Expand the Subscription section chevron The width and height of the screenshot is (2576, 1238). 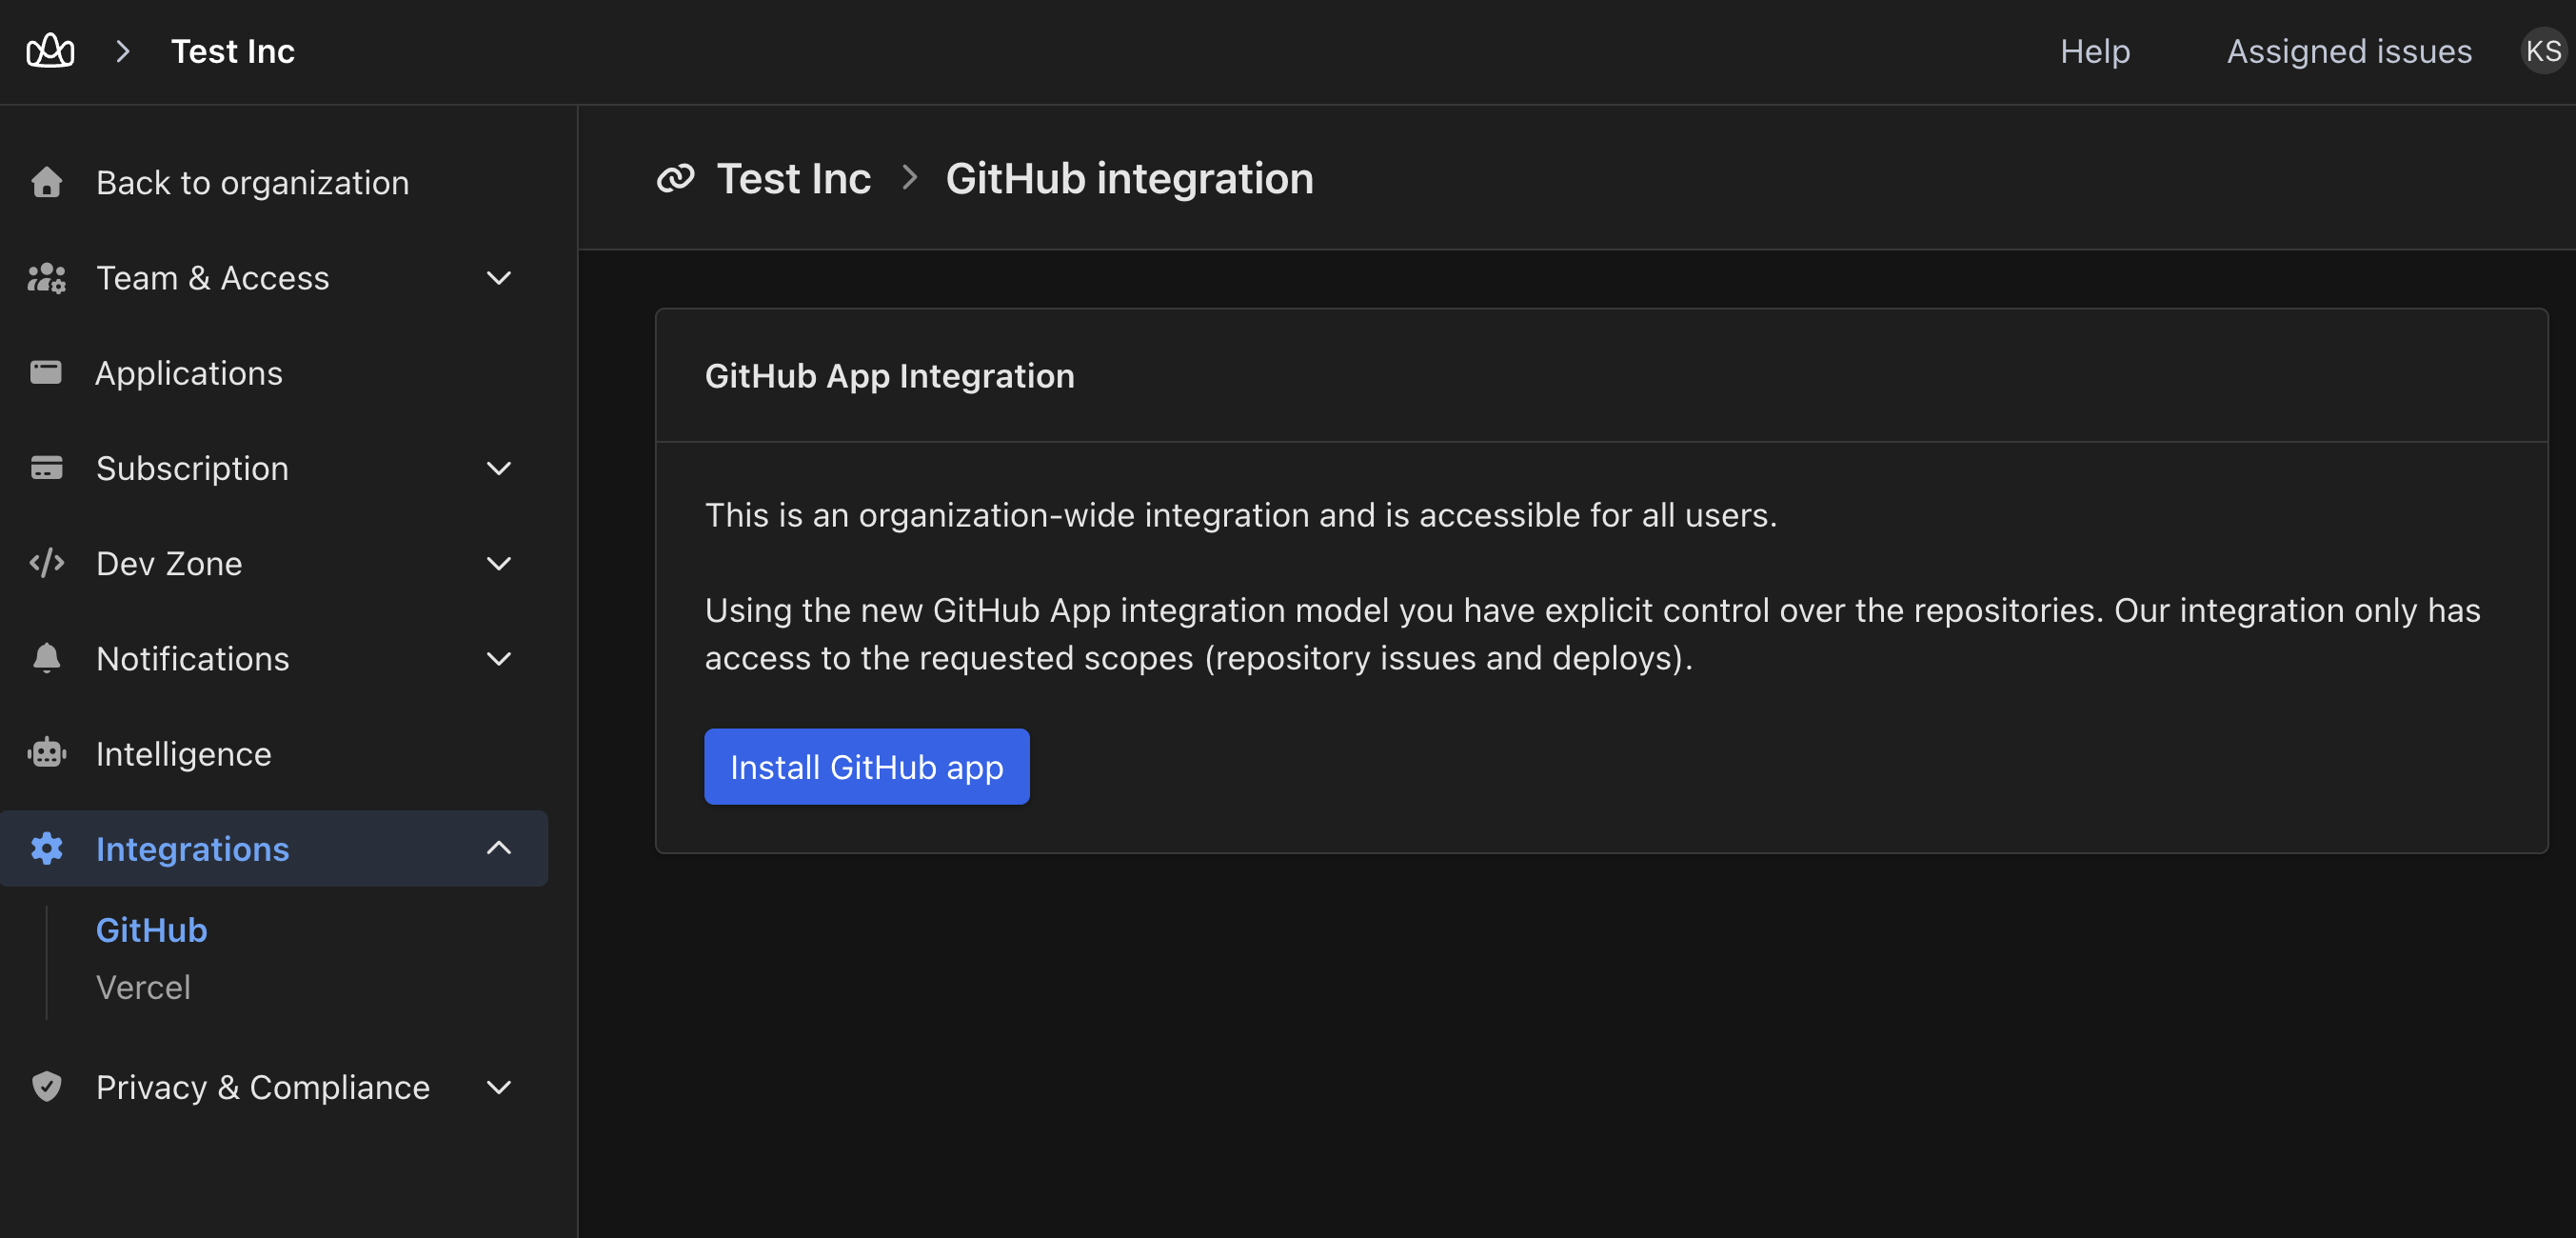[499, 468]
